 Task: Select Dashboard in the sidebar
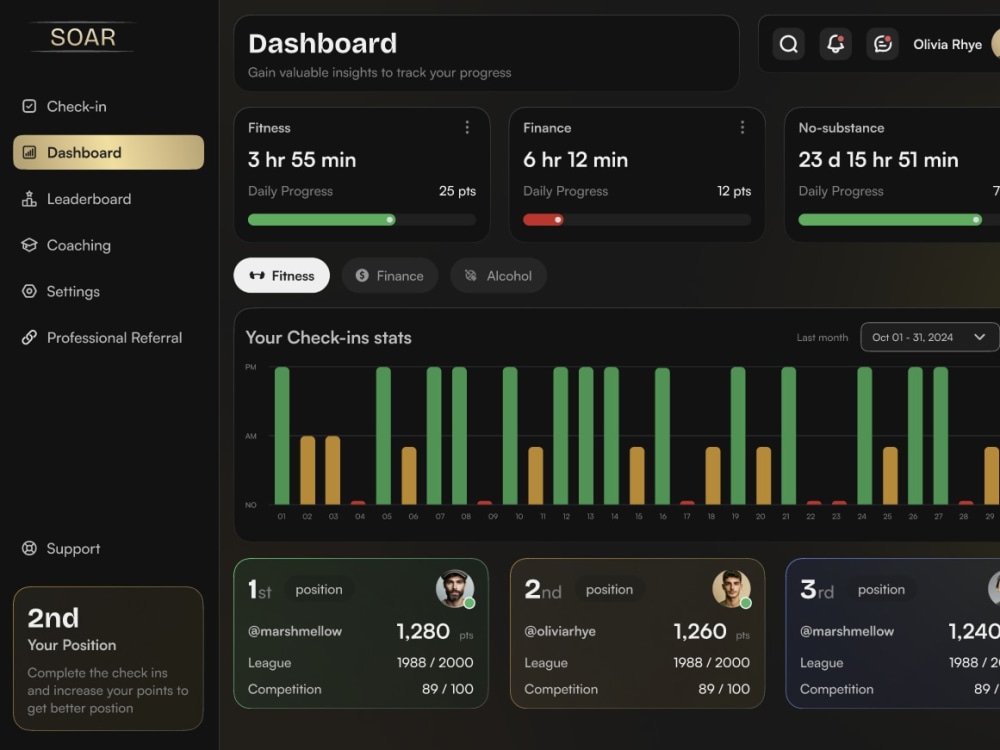point(108,152)
